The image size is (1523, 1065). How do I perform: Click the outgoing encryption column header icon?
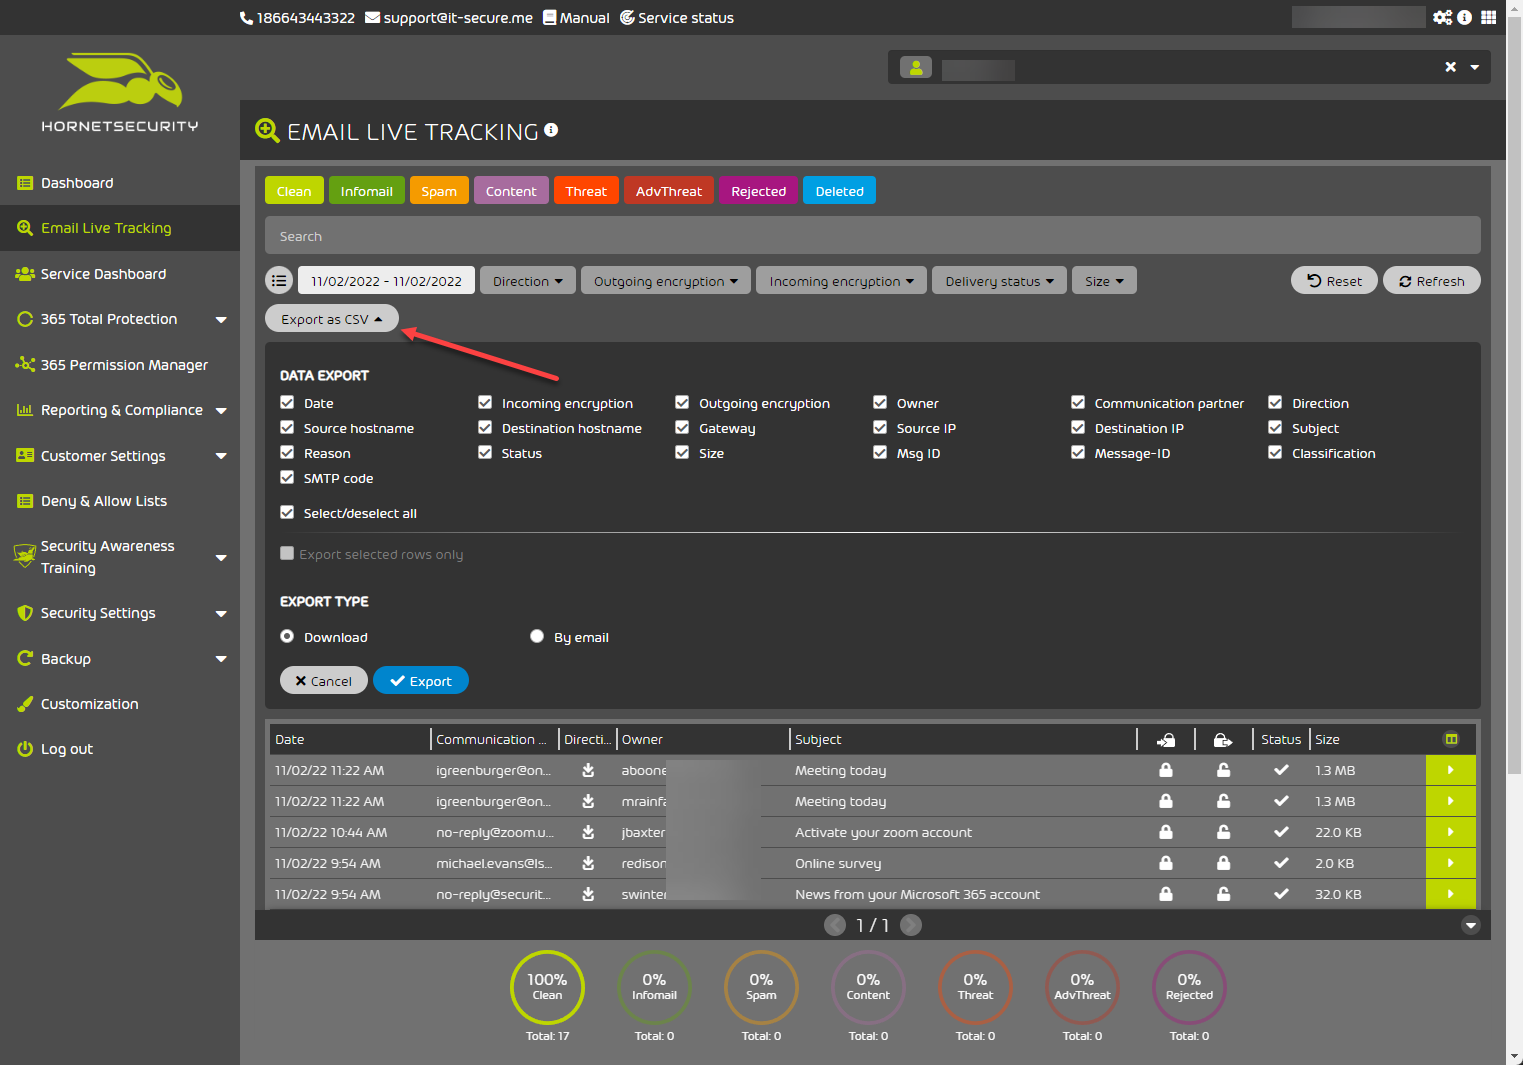(1223, 740)
